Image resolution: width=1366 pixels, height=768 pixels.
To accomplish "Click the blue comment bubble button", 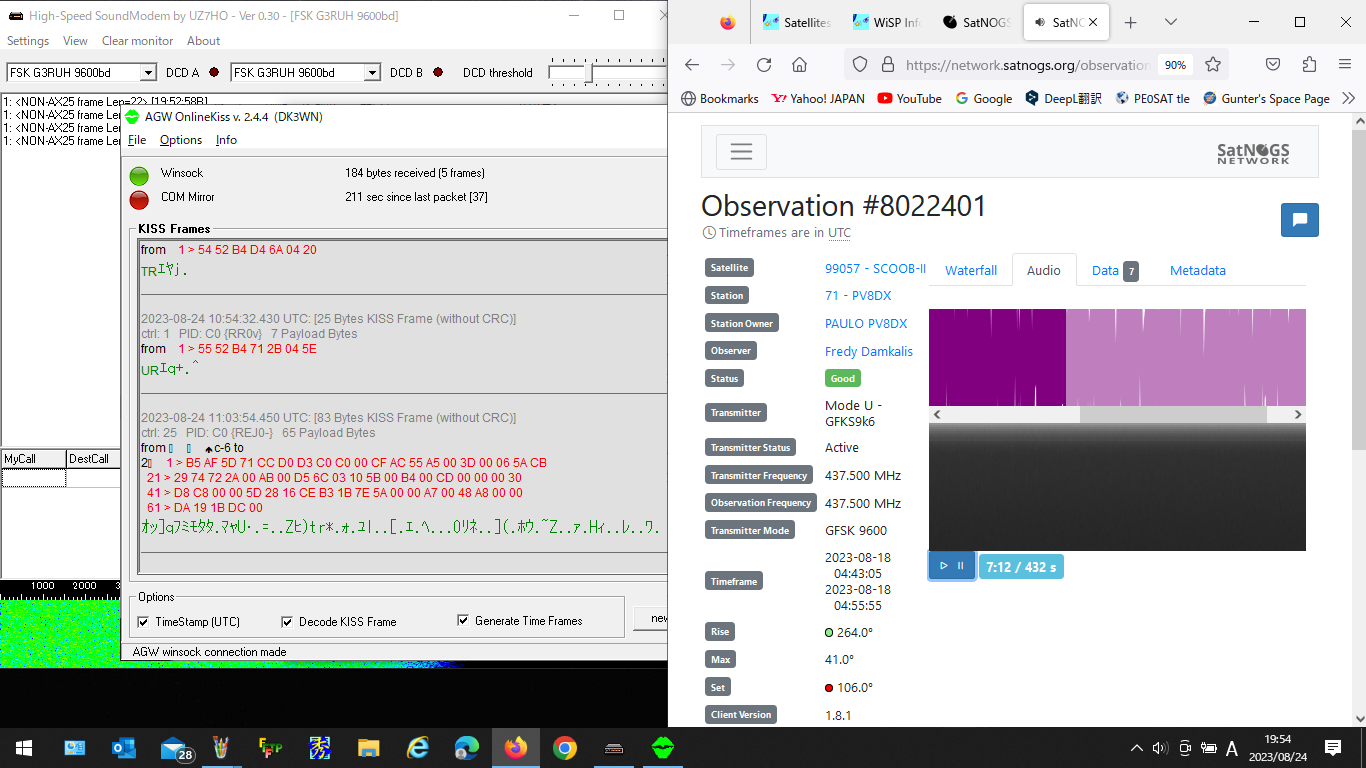I will tap(1300, 220).
